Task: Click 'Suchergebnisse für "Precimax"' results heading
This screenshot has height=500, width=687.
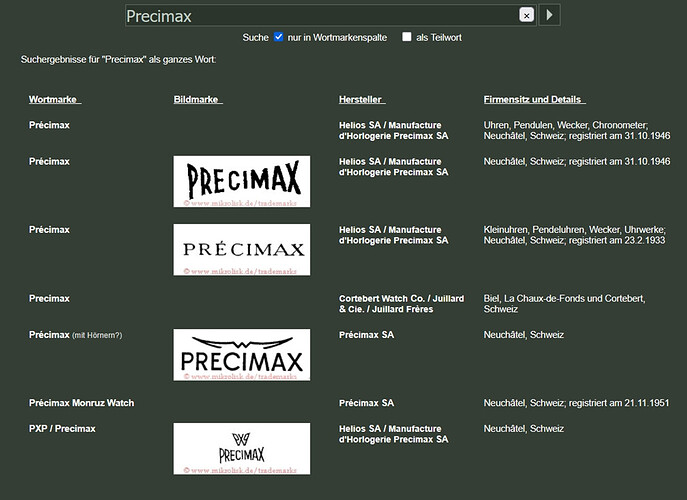Action: [118, 60]
